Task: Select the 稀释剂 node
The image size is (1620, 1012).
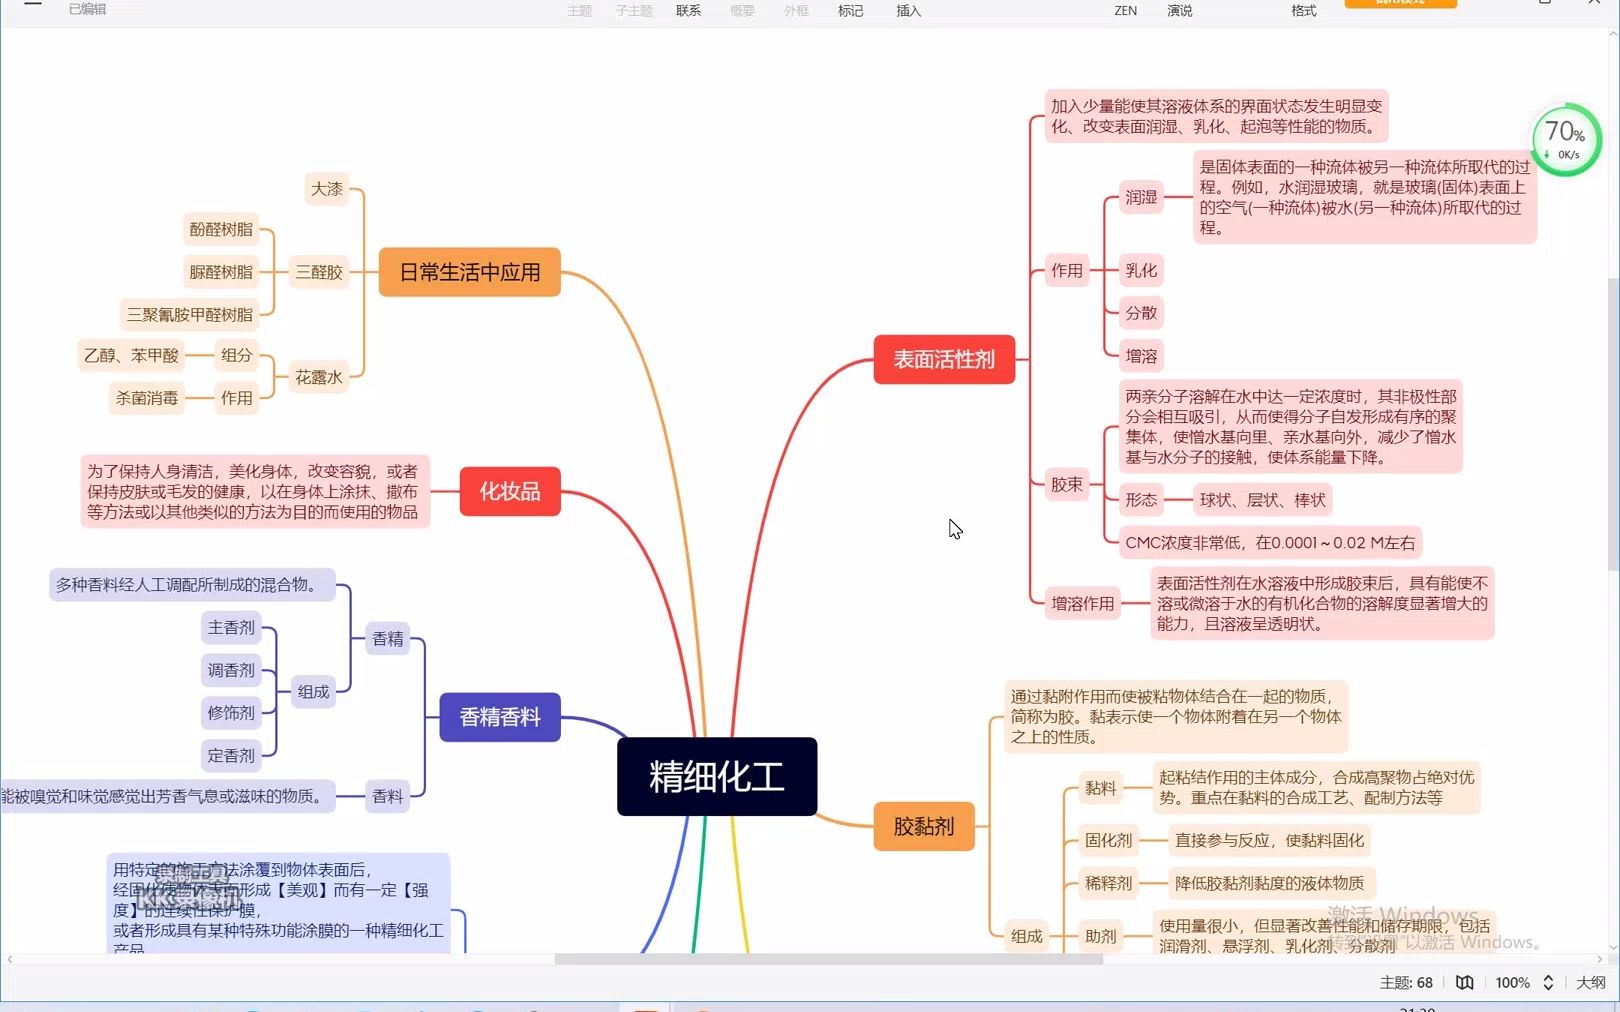Action: tap(1109, 883)
